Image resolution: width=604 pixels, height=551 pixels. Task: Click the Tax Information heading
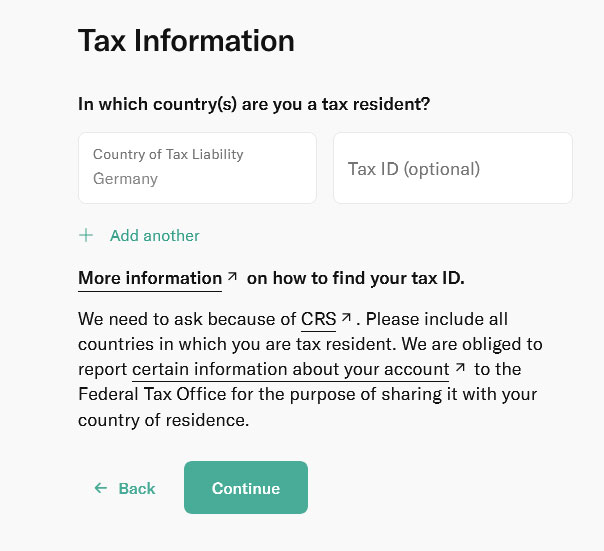point(186,40)
